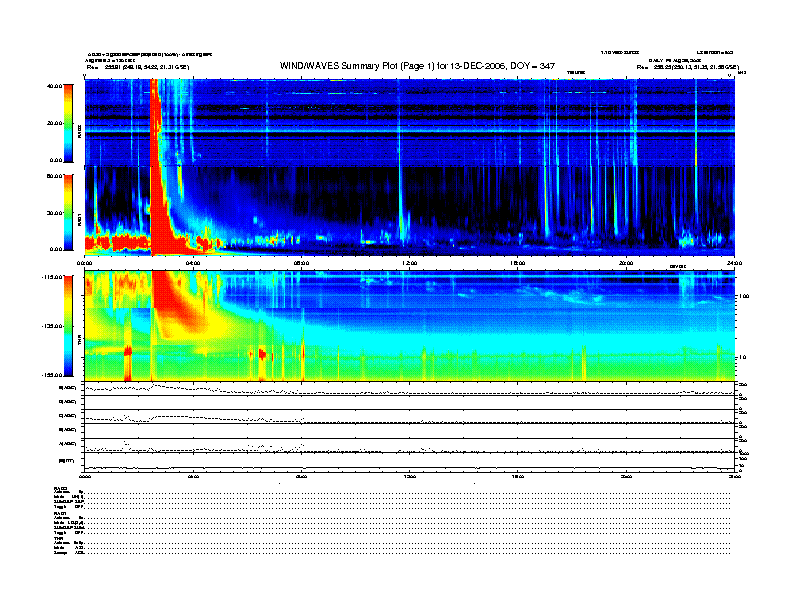Click the WIND/WAVES Summary Plot title

pyautogui.click(x=417, y=66)
